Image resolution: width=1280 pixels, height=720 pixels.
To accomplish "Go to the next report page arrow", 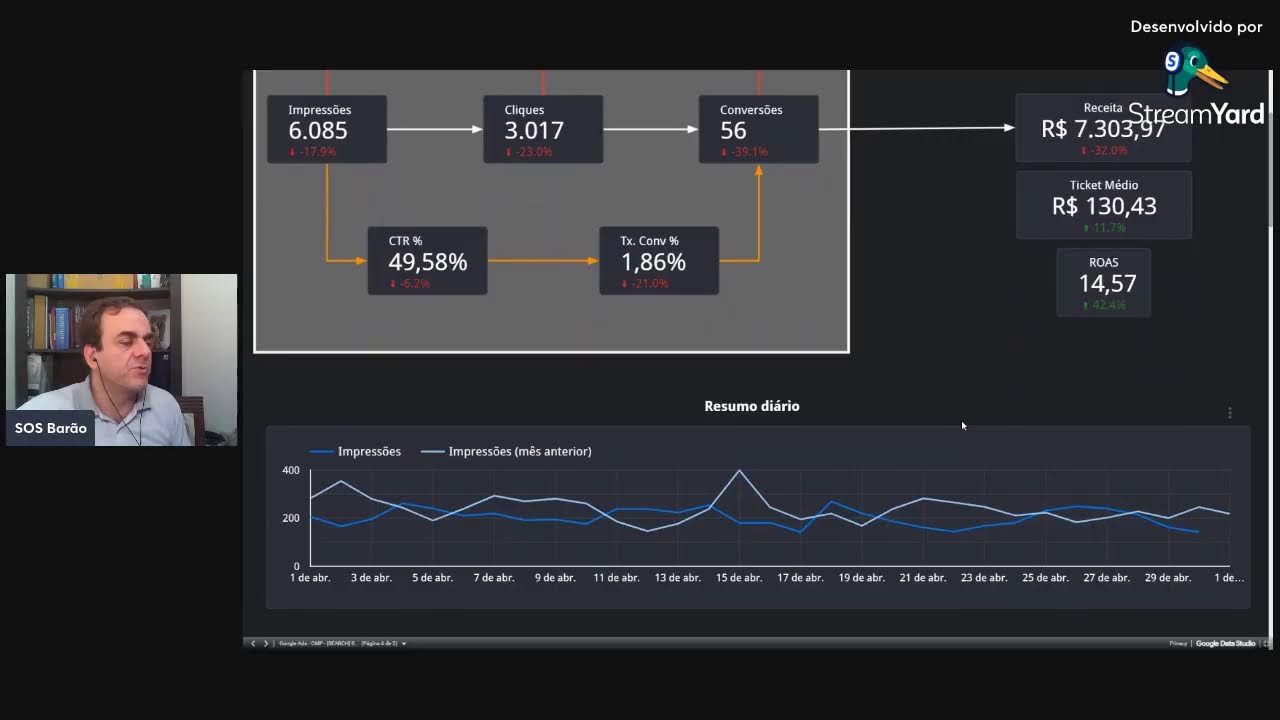I will click(265, 643).
